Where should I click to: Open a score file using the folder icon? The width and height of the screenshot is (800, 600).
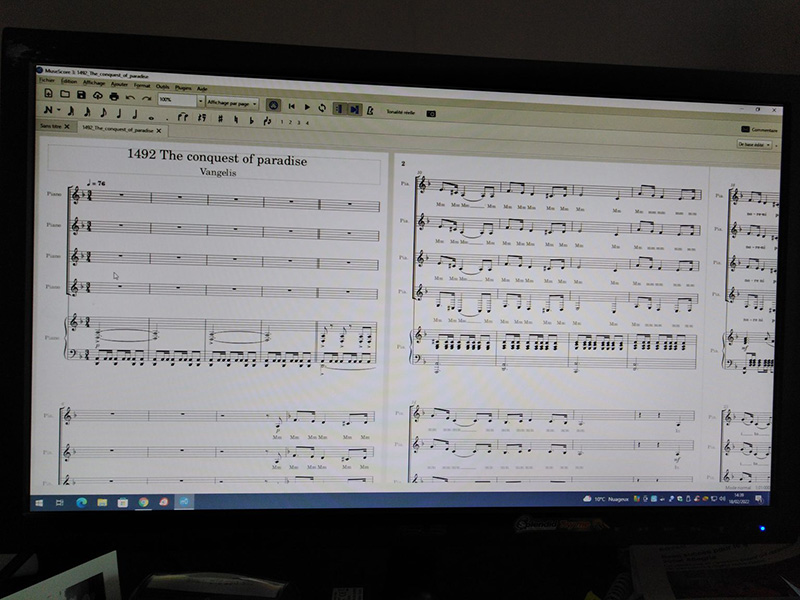point(65,94)
